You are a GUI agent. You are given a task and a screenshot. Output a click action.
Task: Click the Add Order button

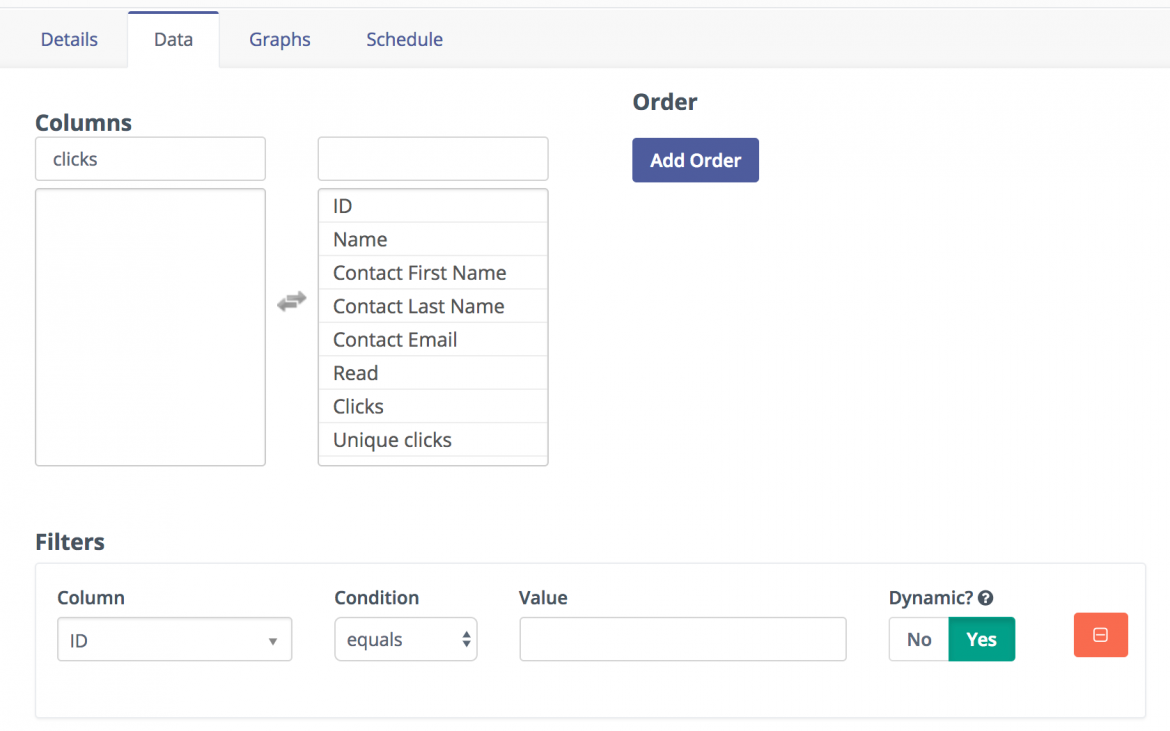695,160
